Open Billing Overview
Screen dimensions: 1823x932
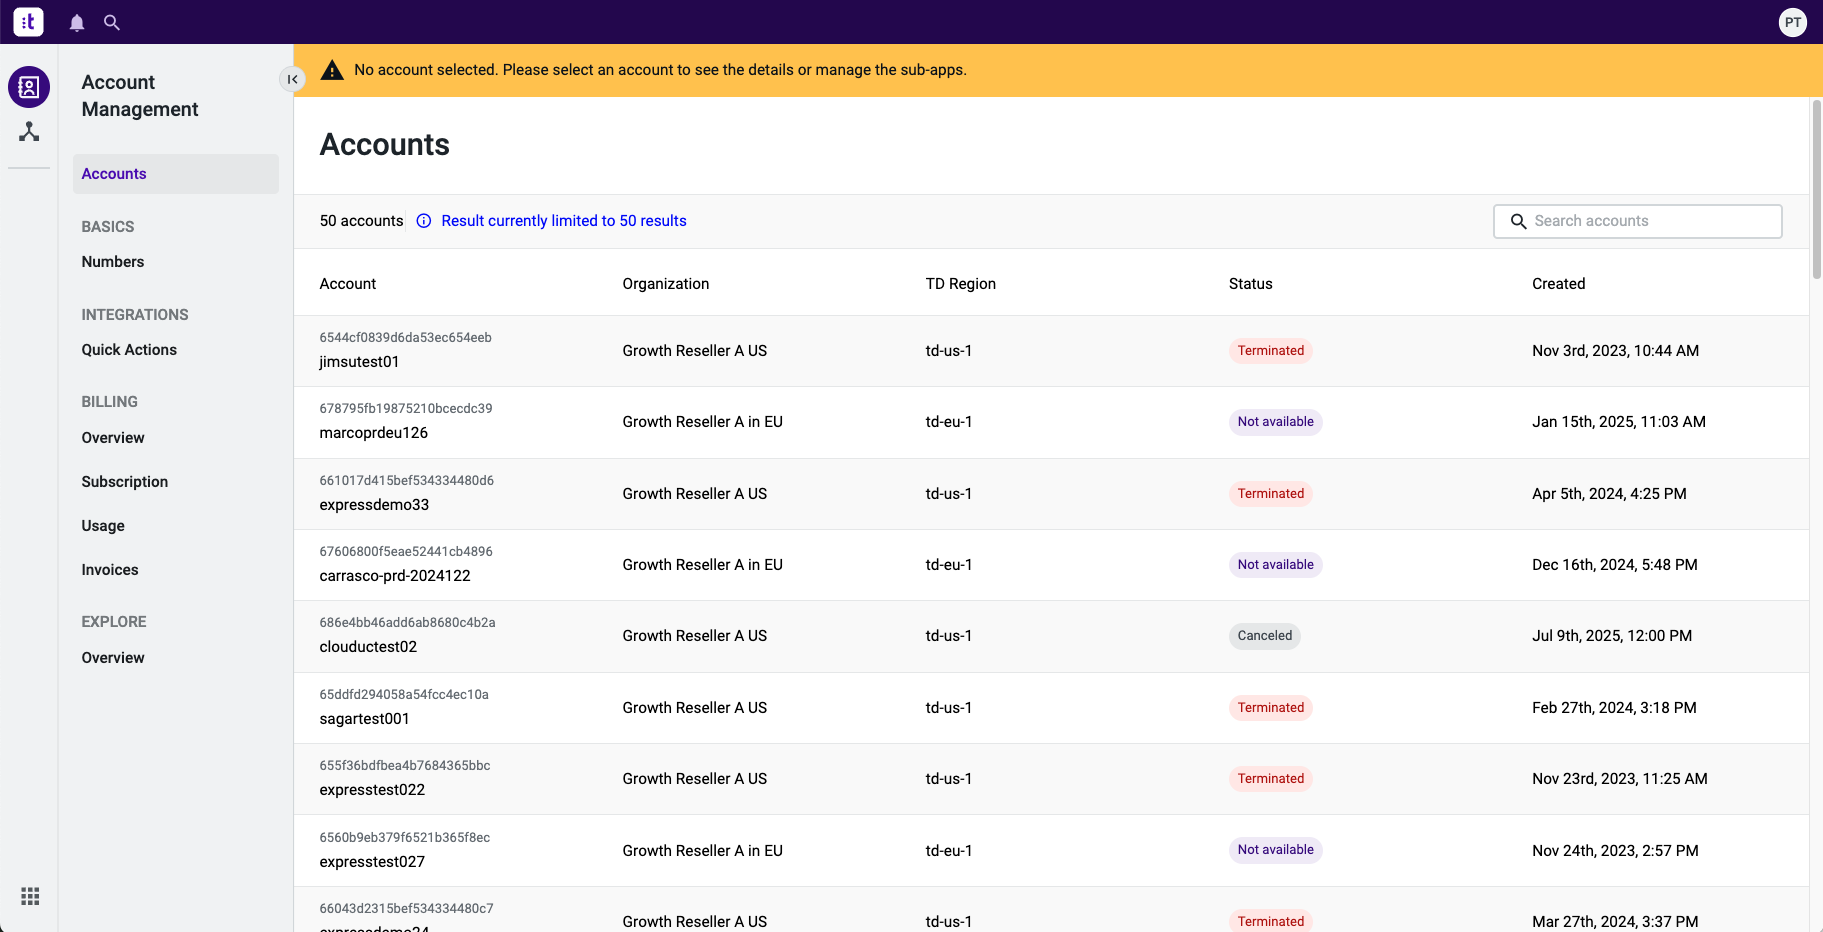coord(113,438)
